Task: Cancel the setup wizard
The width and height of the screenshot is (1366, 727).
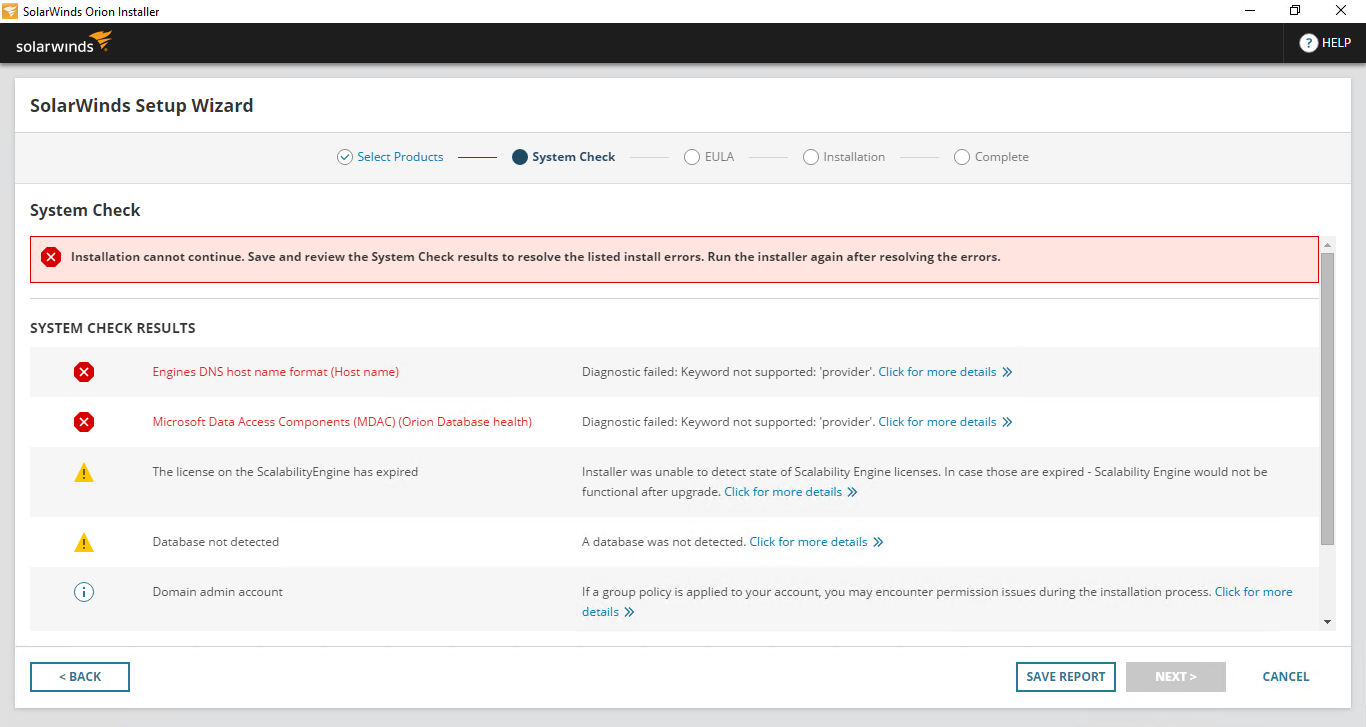Action: pos(1286,677)
